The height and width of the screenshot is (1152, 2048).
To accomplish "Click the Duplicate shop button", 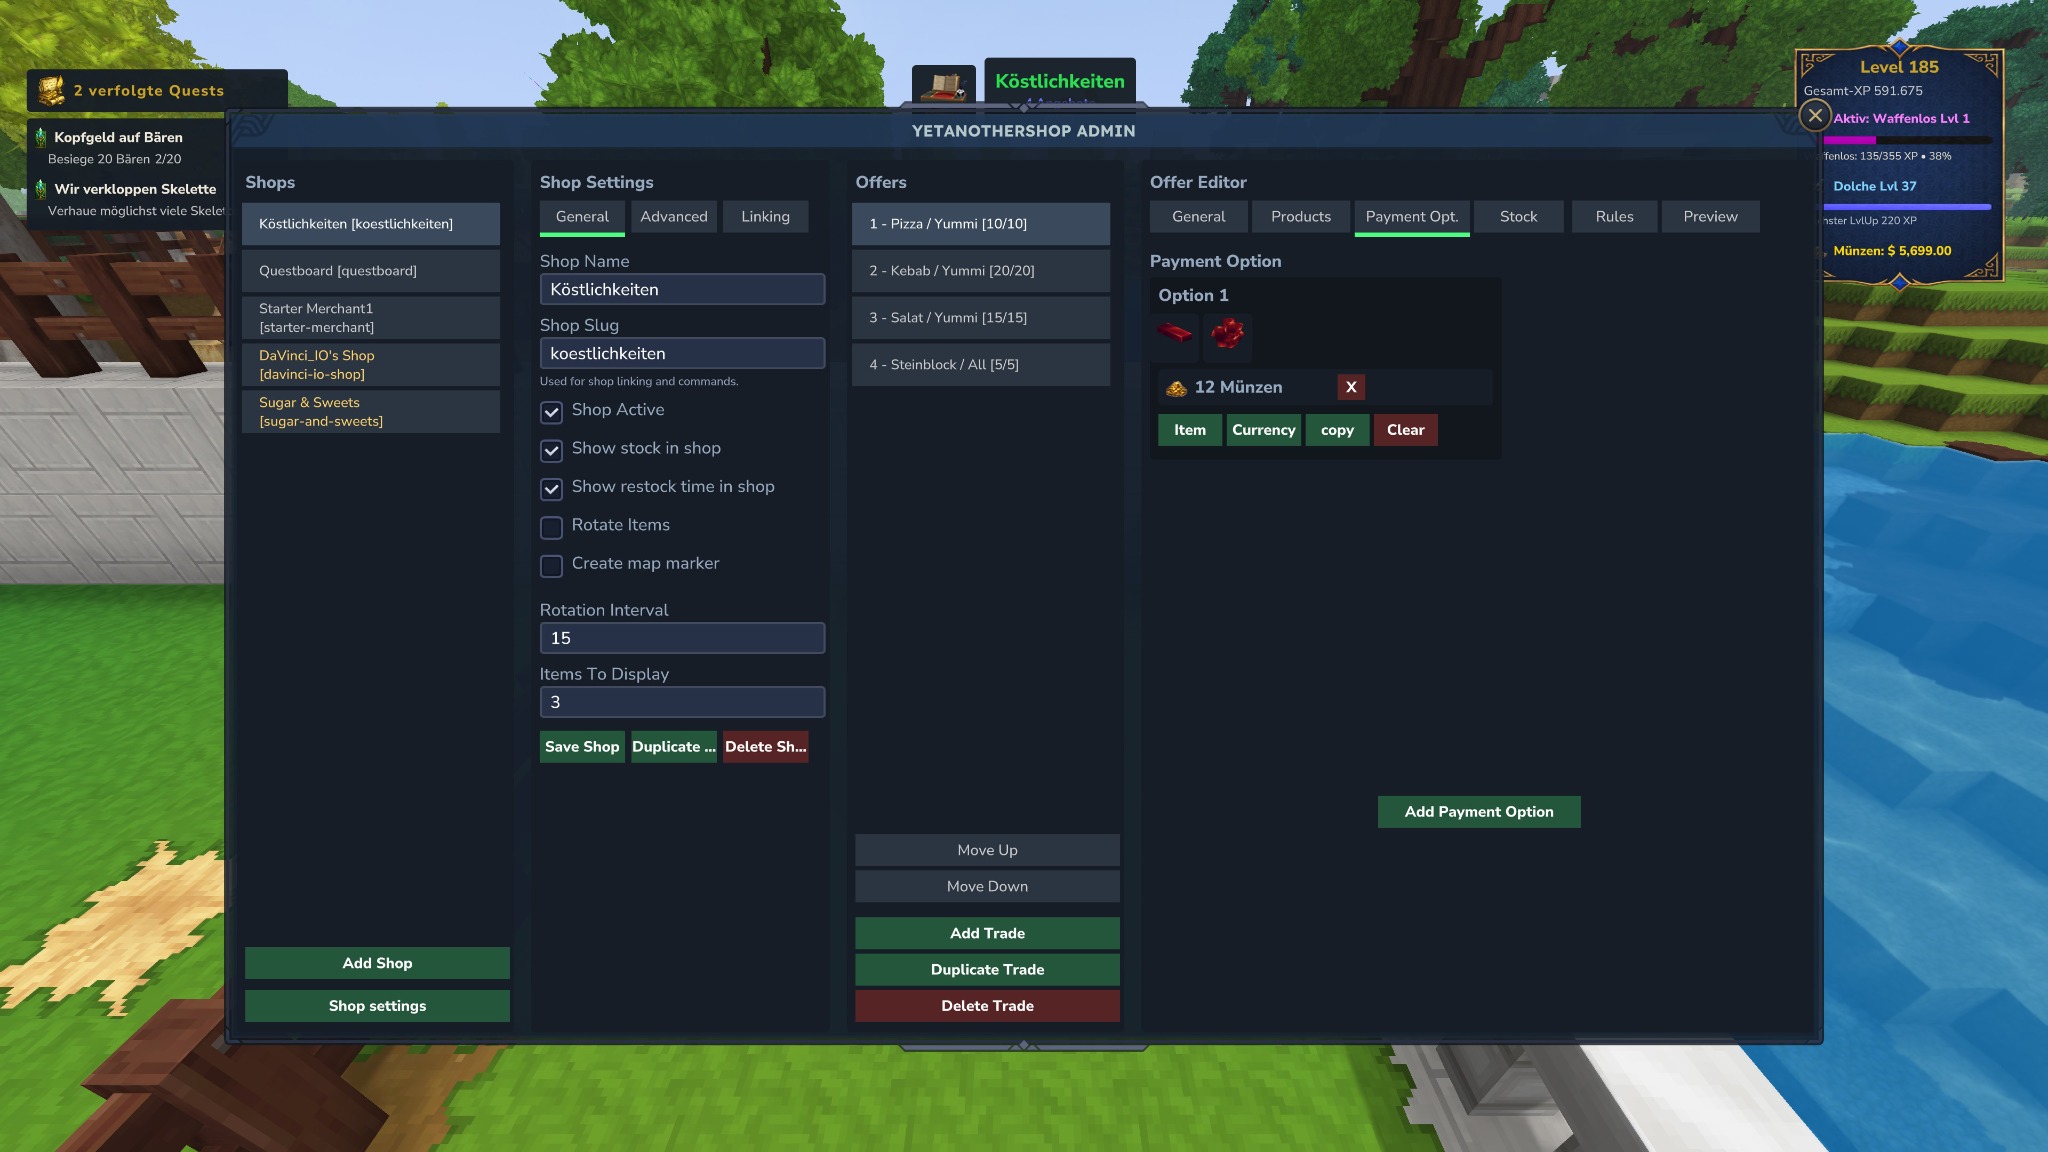I will (x=674, y=747).
